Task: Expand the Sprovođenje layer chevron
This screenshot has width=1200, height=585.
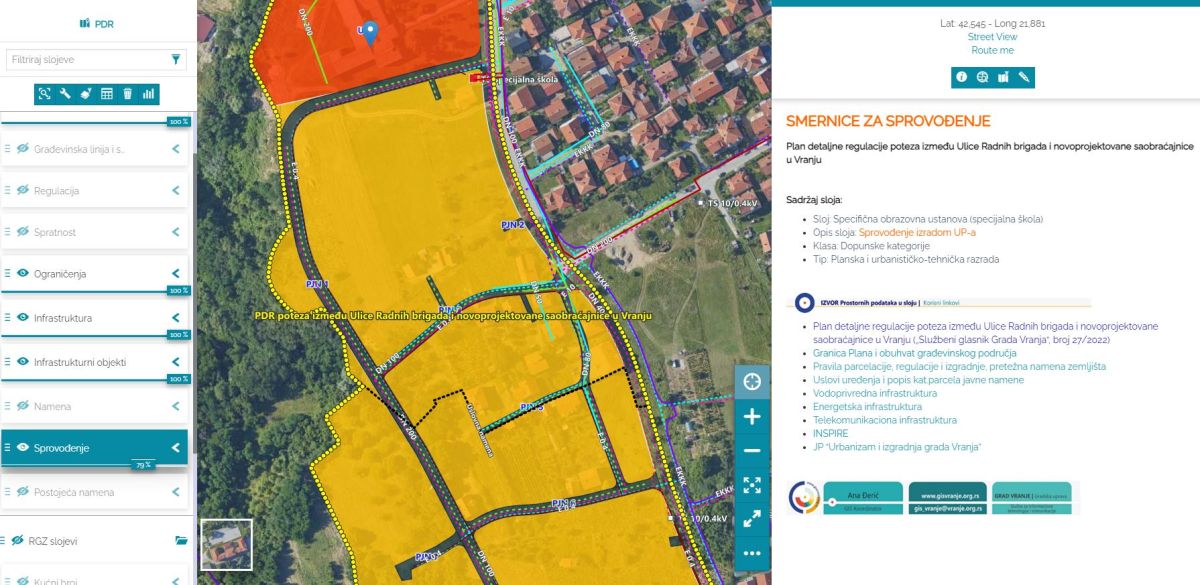Action: tap(175, 448)
